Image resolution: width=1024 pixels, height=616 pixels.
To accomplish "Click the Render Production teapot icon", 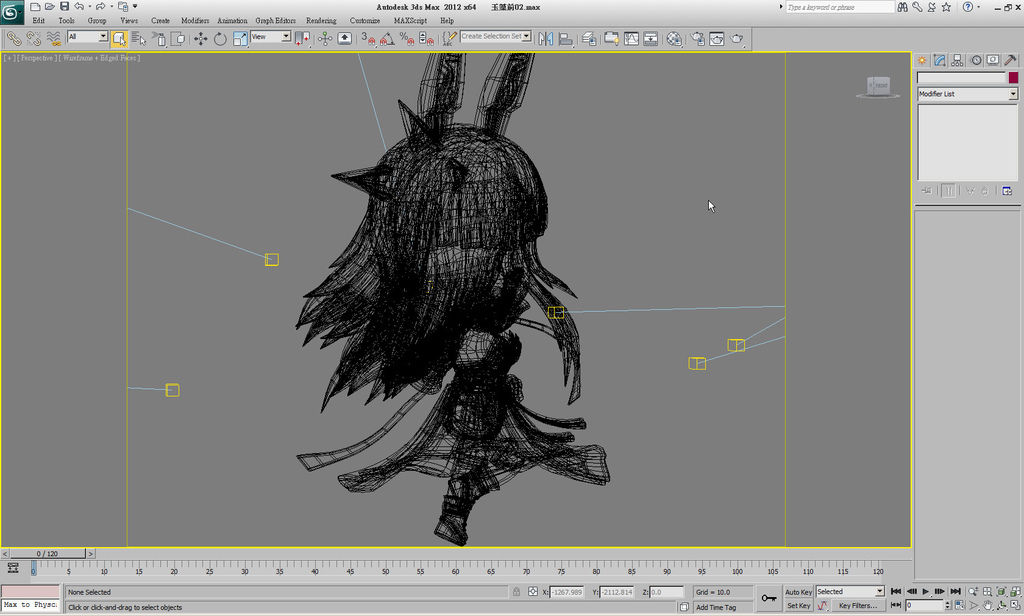I will point(737,39).
